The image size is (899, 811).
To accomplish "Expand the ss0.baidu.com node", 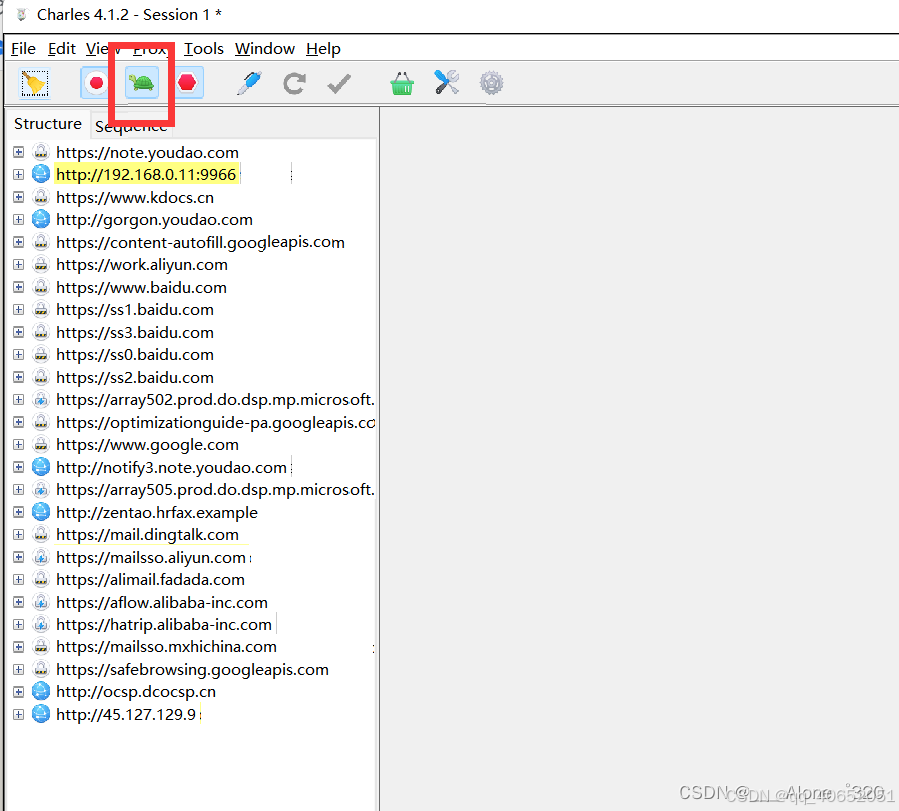I will pos(18,354).
